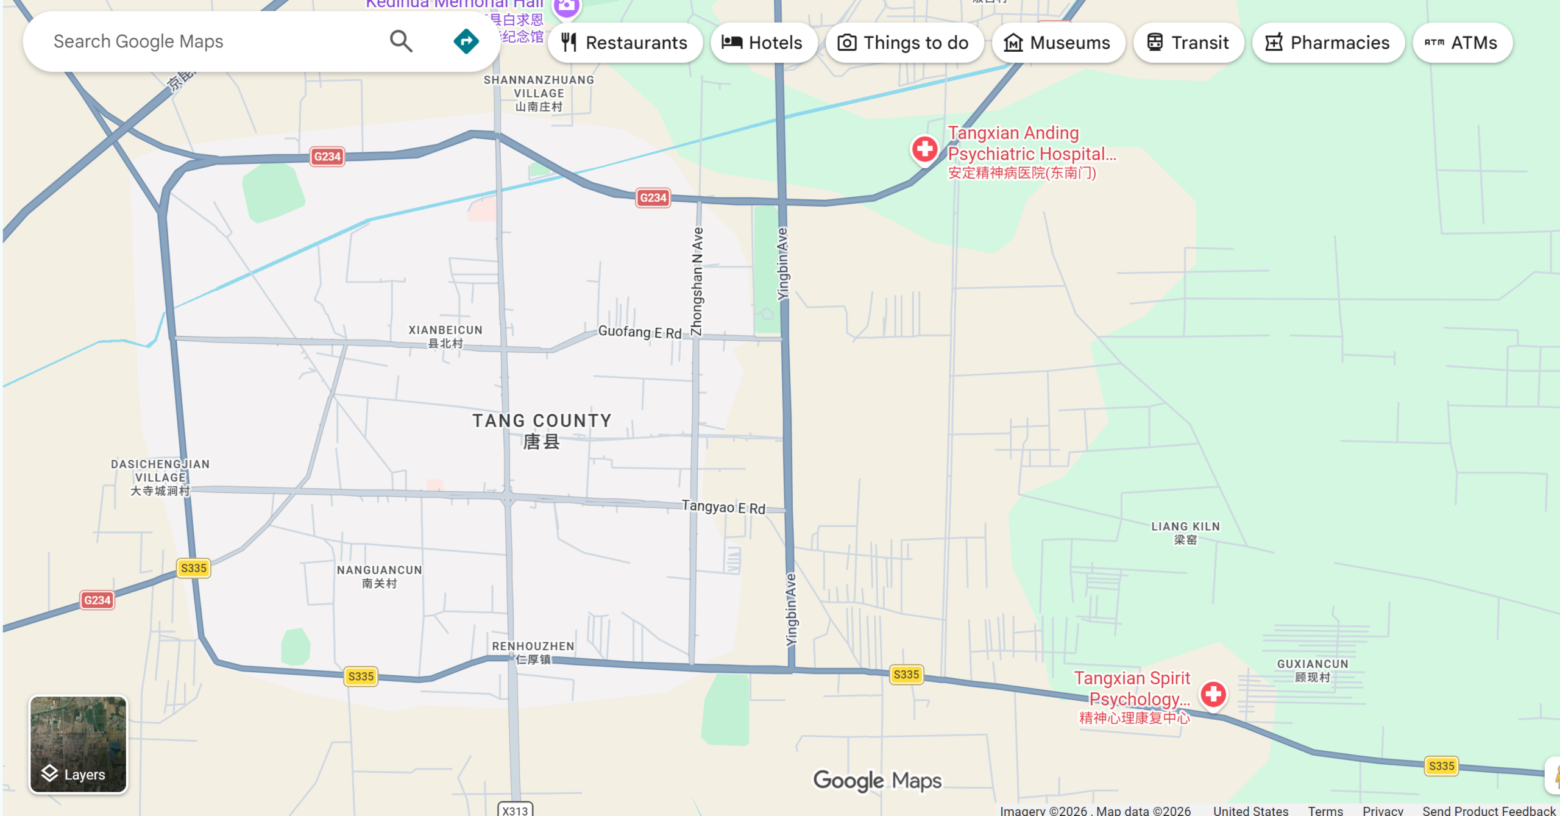The width and height of the screenshot is (1560, 816).
Task: Click the S335 shield west of Renhouzhen
Action: [x=361, y=676]
